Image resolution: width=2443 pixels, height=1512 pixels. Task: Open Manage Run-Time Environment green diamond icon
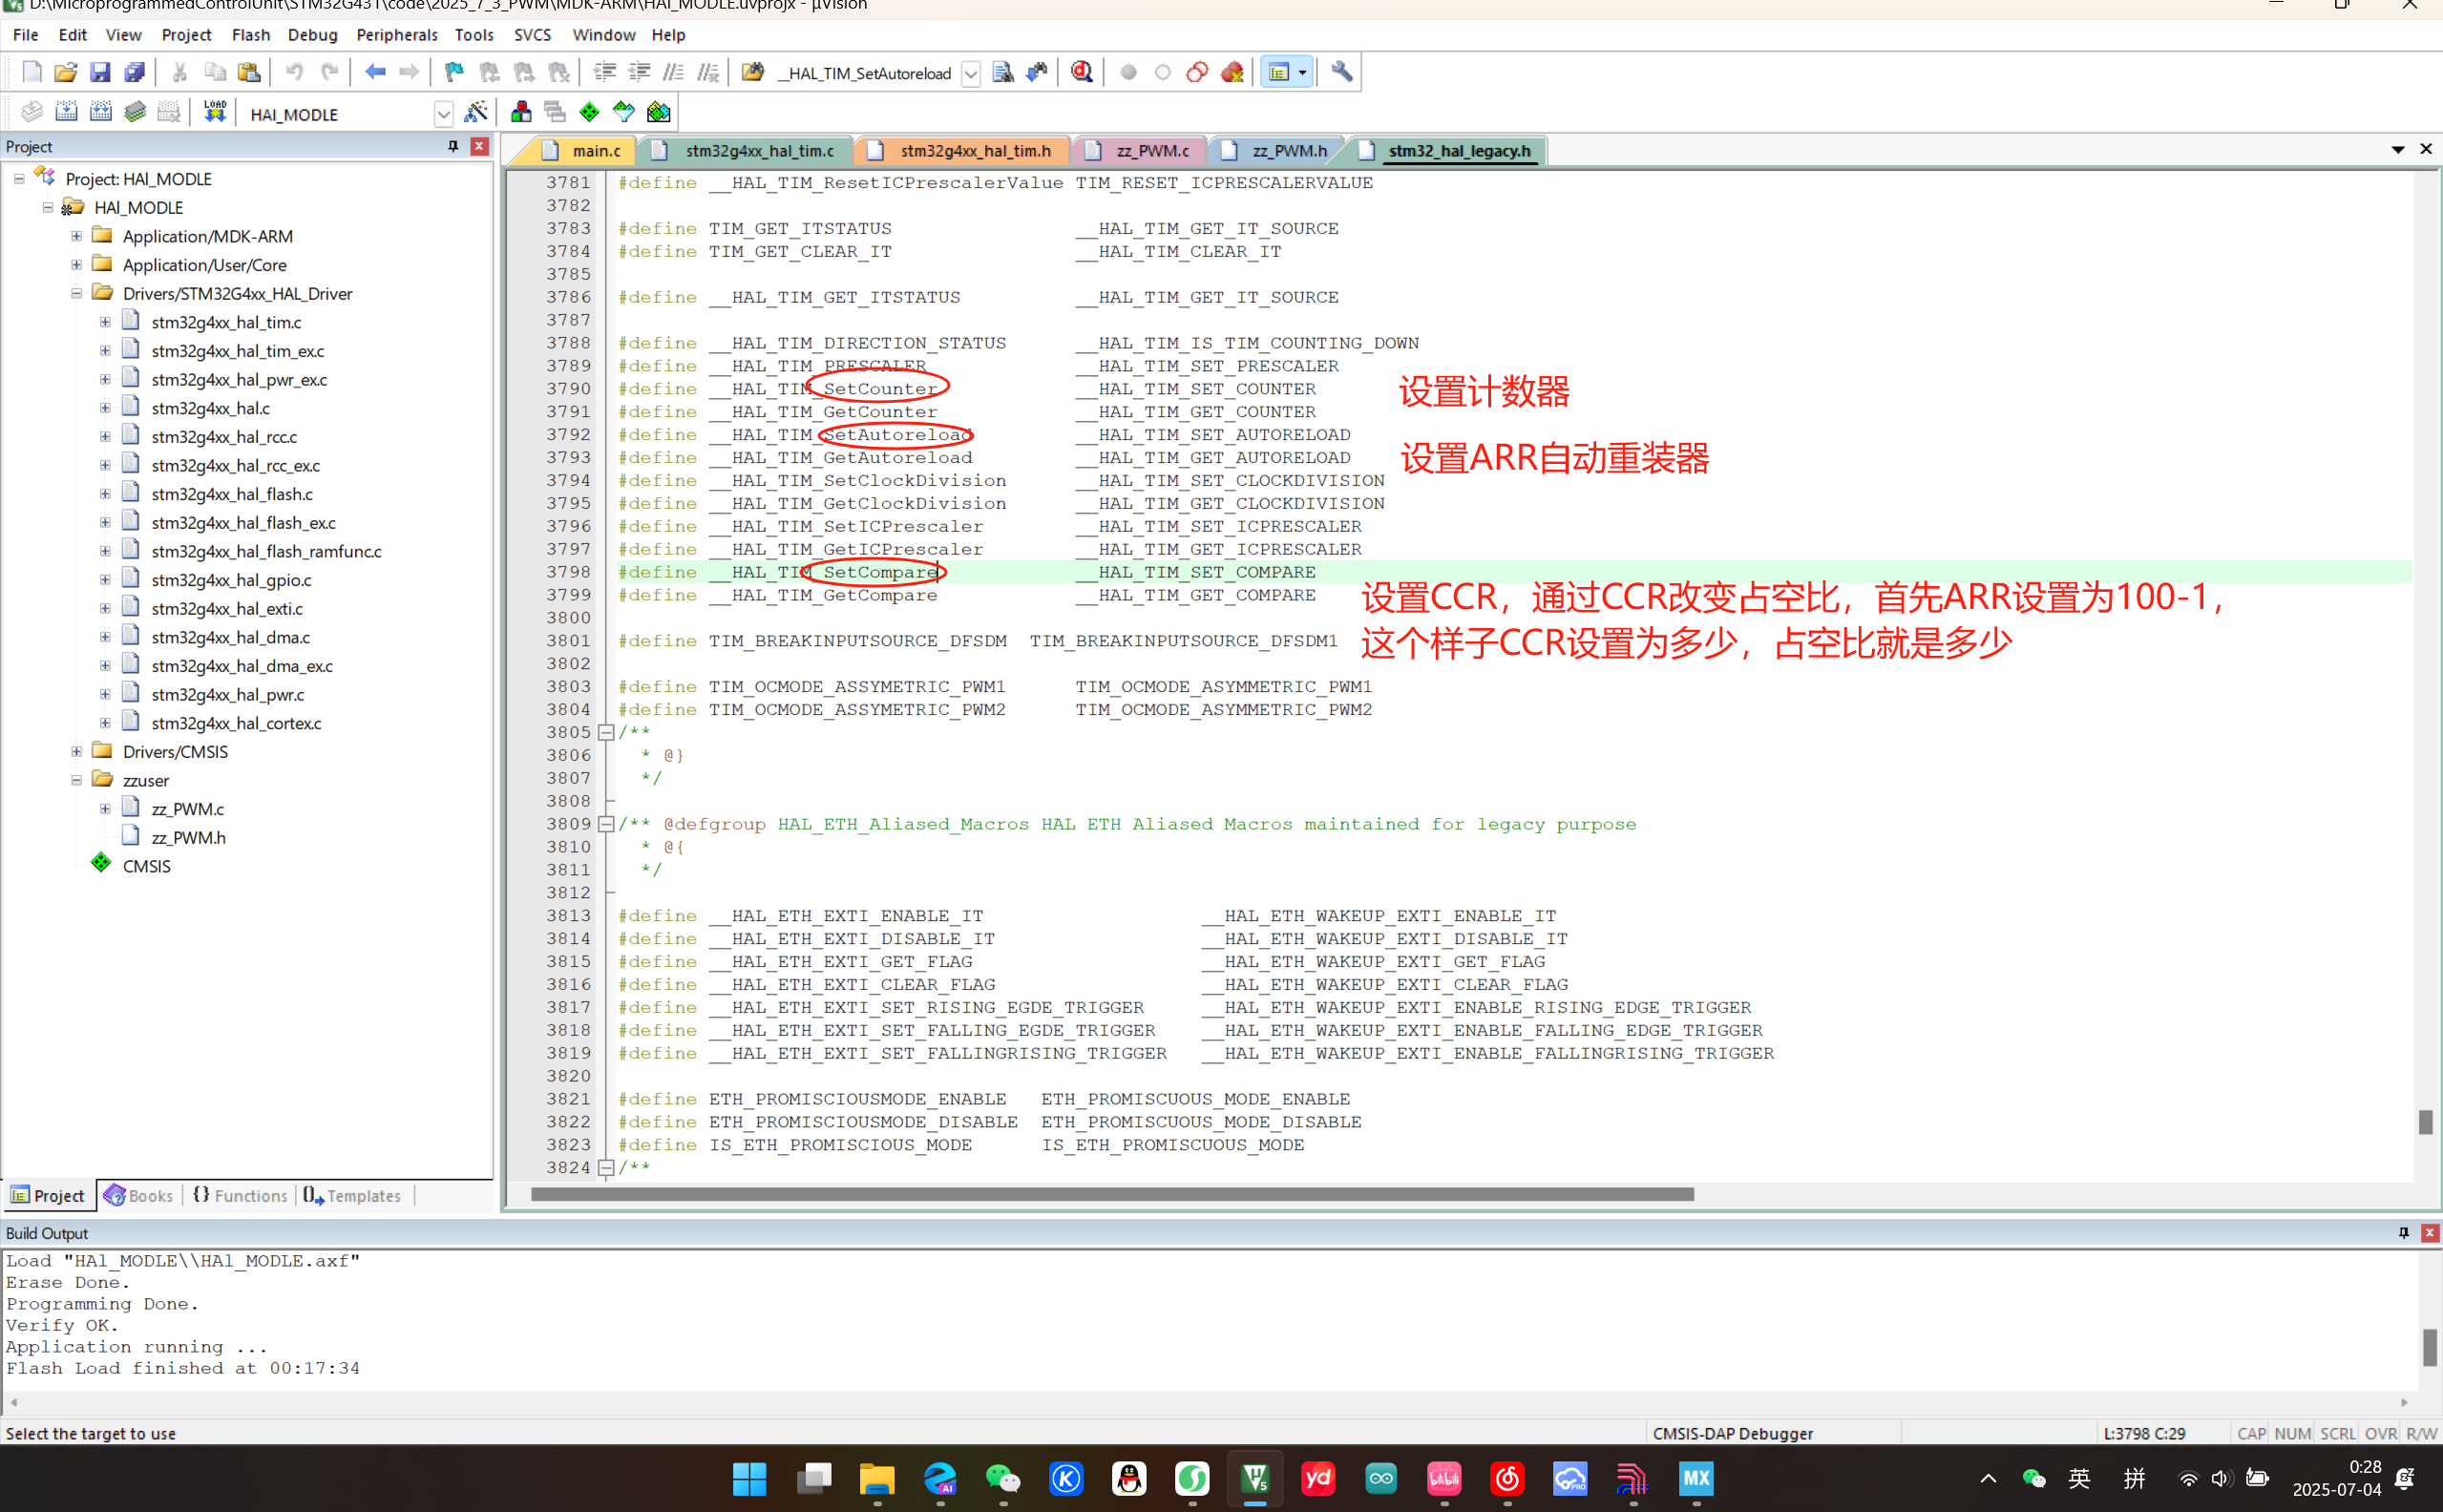pos(589,112)
